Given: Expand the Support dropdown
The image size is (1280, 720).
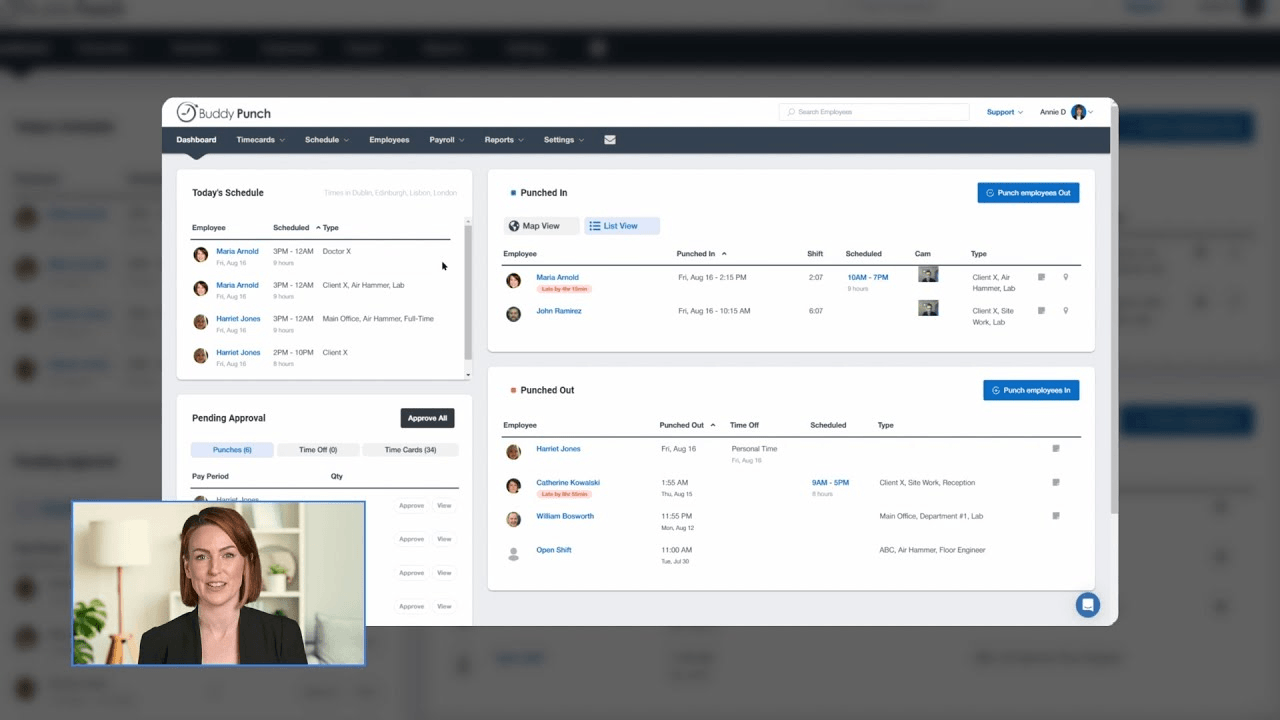Looking at the screenshot, I should tap(1004, 112).
